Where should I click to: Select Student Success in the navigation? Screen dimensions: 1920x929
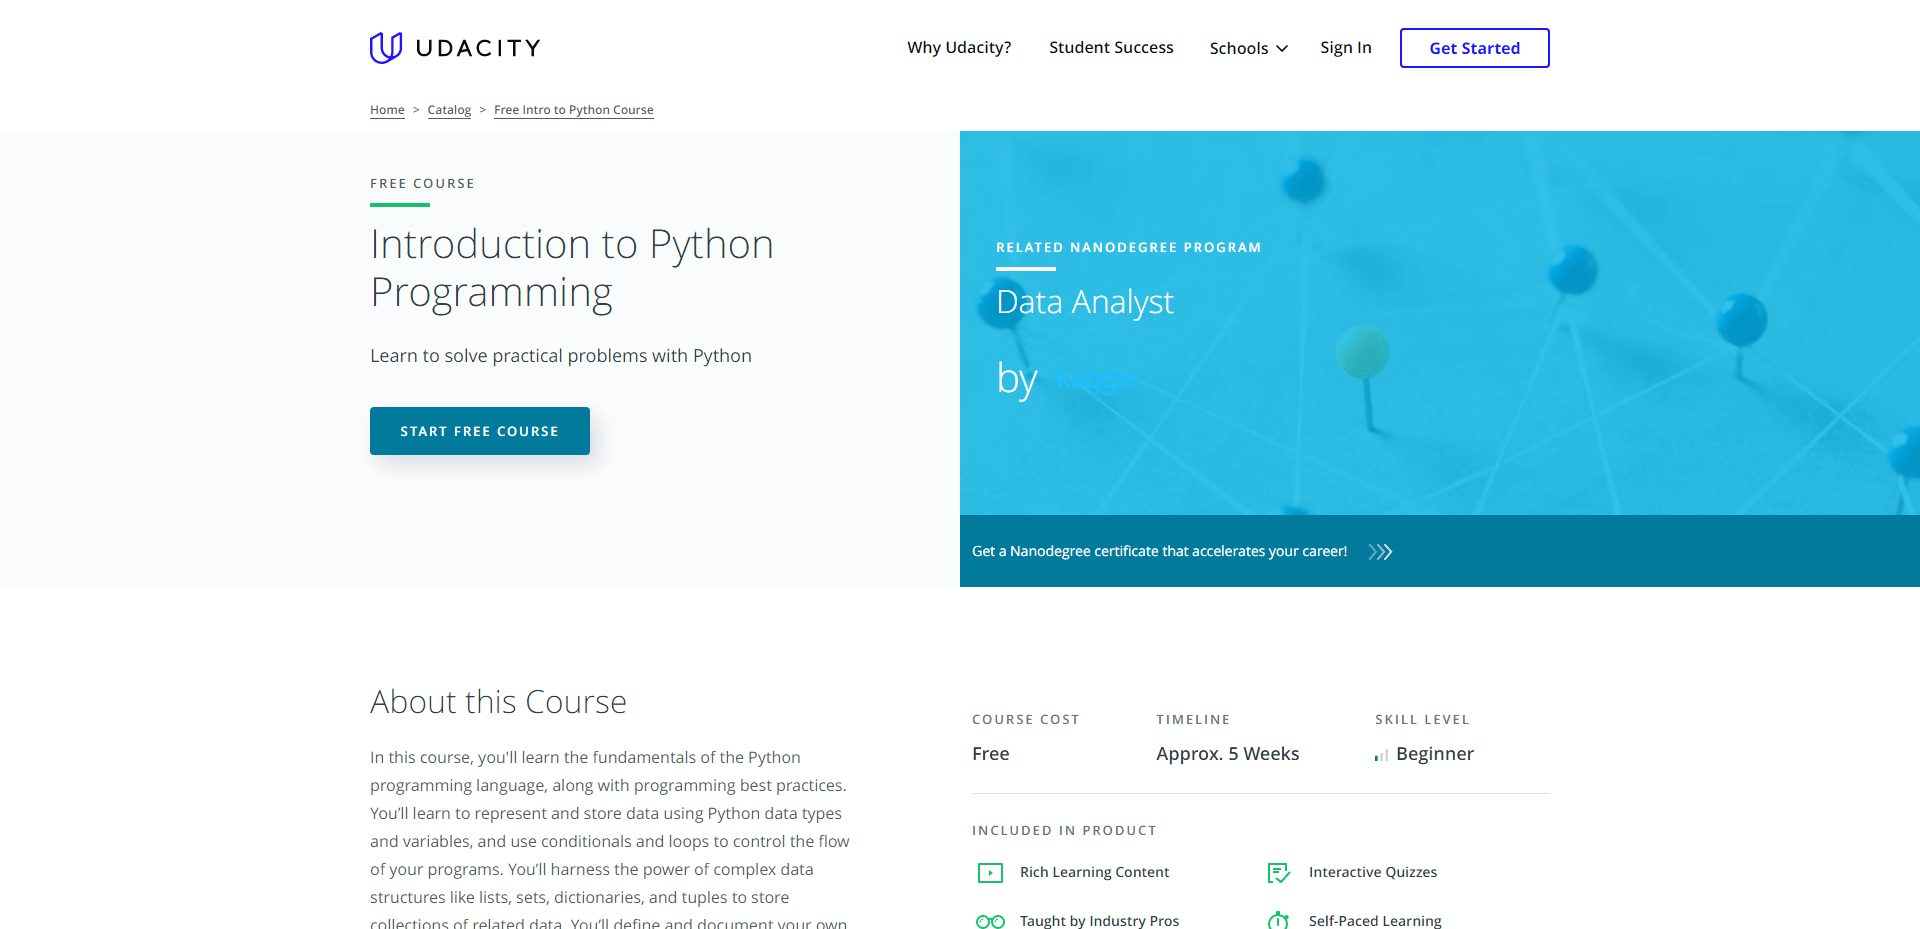coord(1111,47)
